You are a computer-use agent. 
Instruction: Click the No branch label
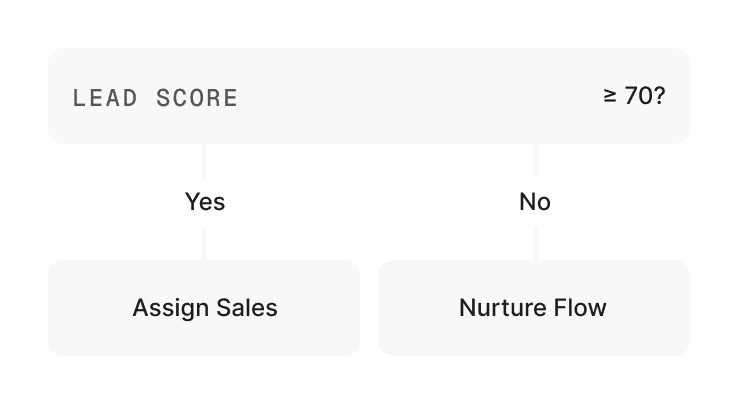(535, 202)
